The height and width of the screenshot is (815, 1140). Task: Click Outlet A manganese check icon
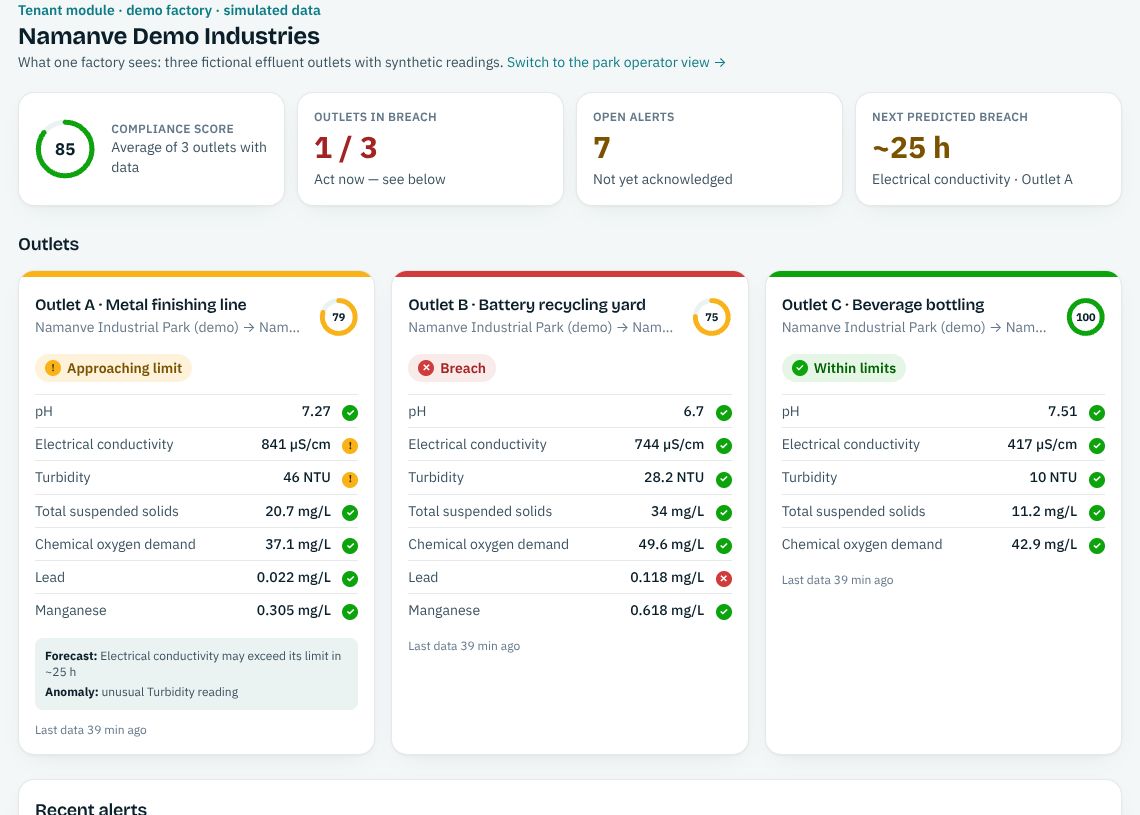click(350, 611)
